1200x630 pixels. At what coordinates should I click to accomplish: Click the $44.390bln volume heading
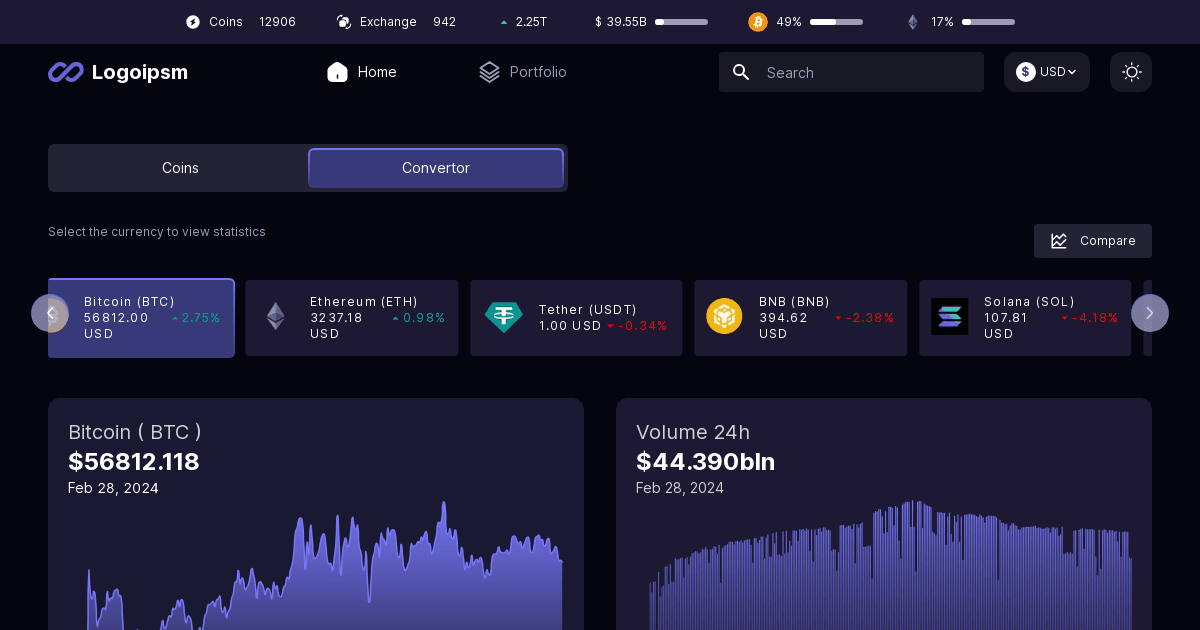coord(706,462)
